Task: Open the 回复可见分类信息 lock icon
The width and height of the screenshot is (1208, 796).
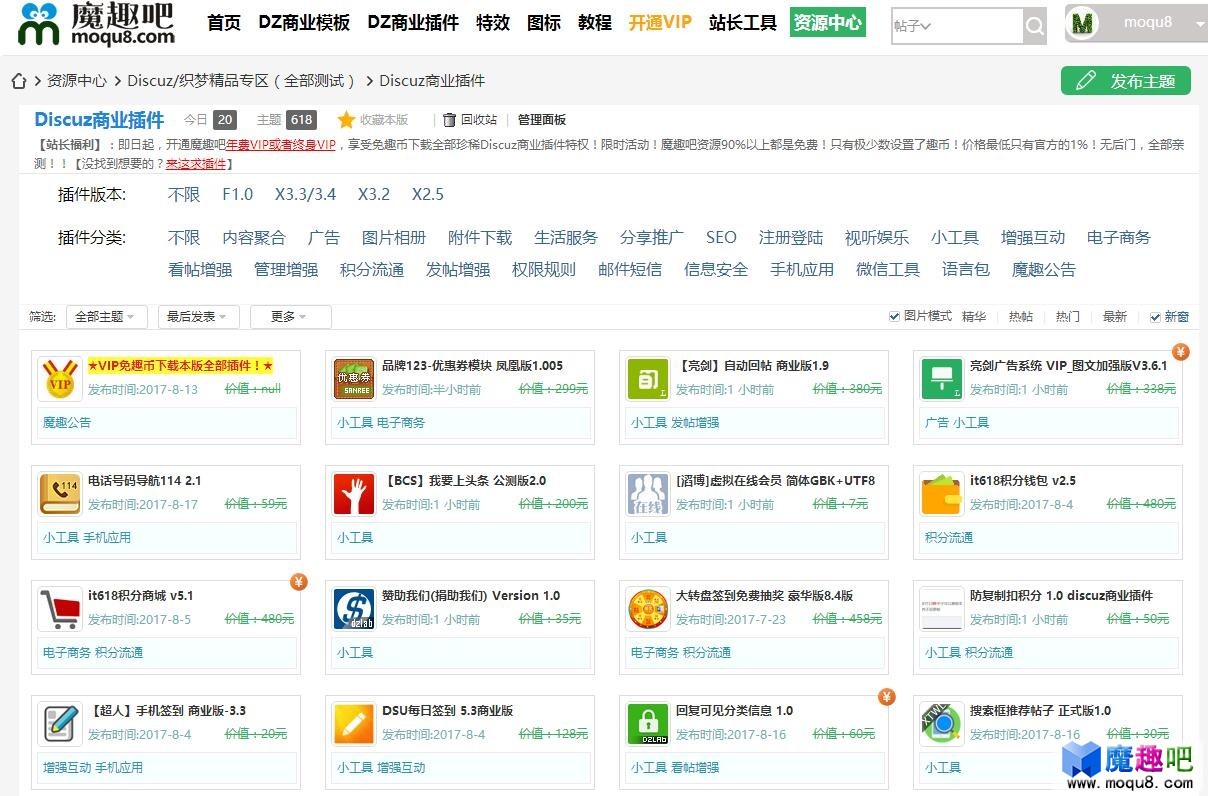Action: (x=648, y=724)
